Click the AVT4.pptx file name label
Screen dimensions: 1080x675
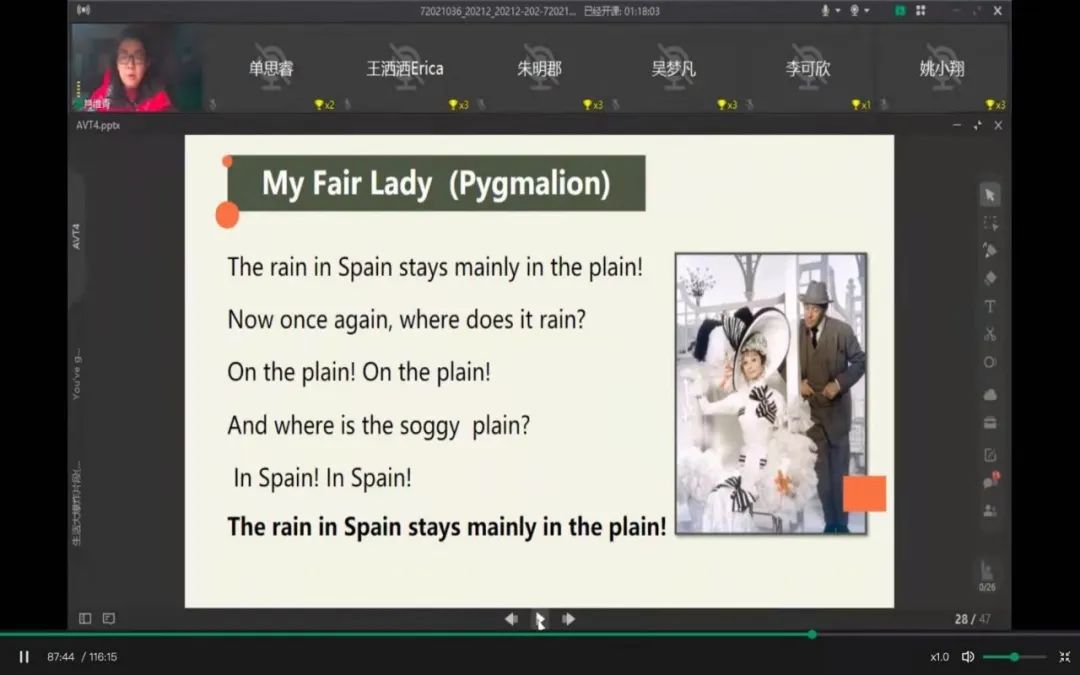(98, 125)
